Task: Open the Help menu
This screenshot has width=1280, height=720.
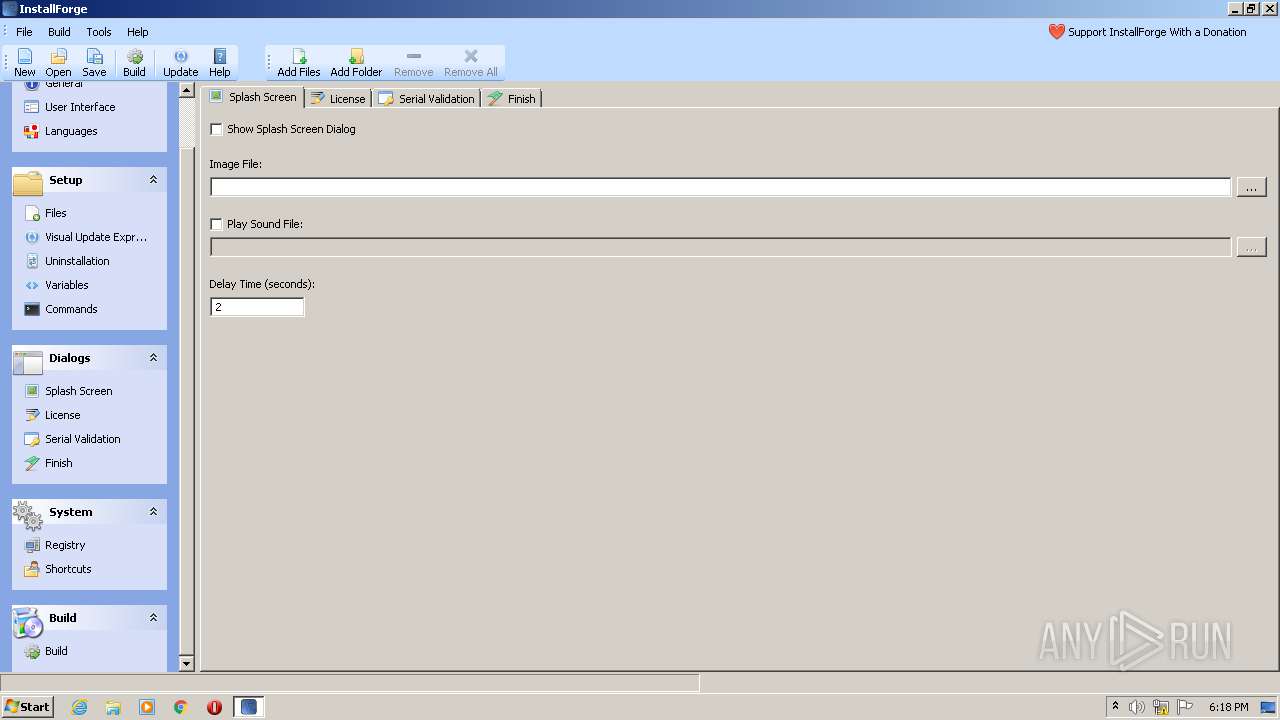Action: 138,32
